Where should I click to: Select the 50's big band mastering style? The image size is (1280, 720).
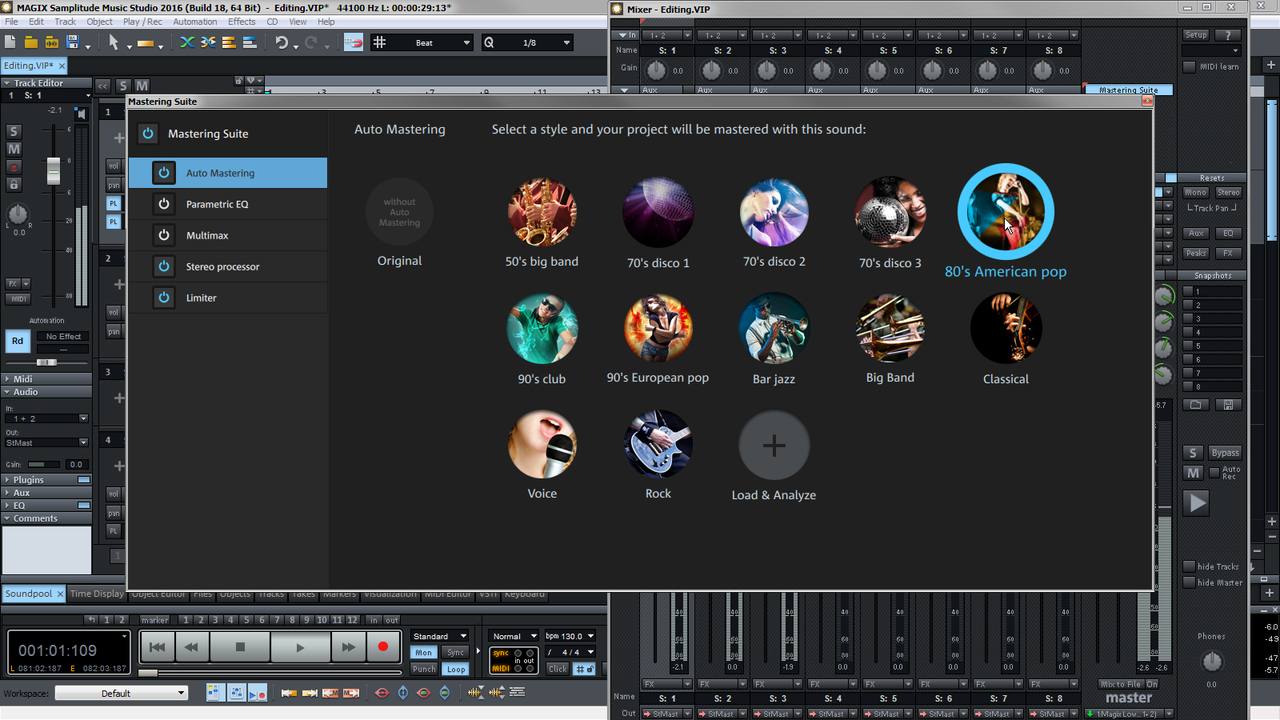(542, 212)
